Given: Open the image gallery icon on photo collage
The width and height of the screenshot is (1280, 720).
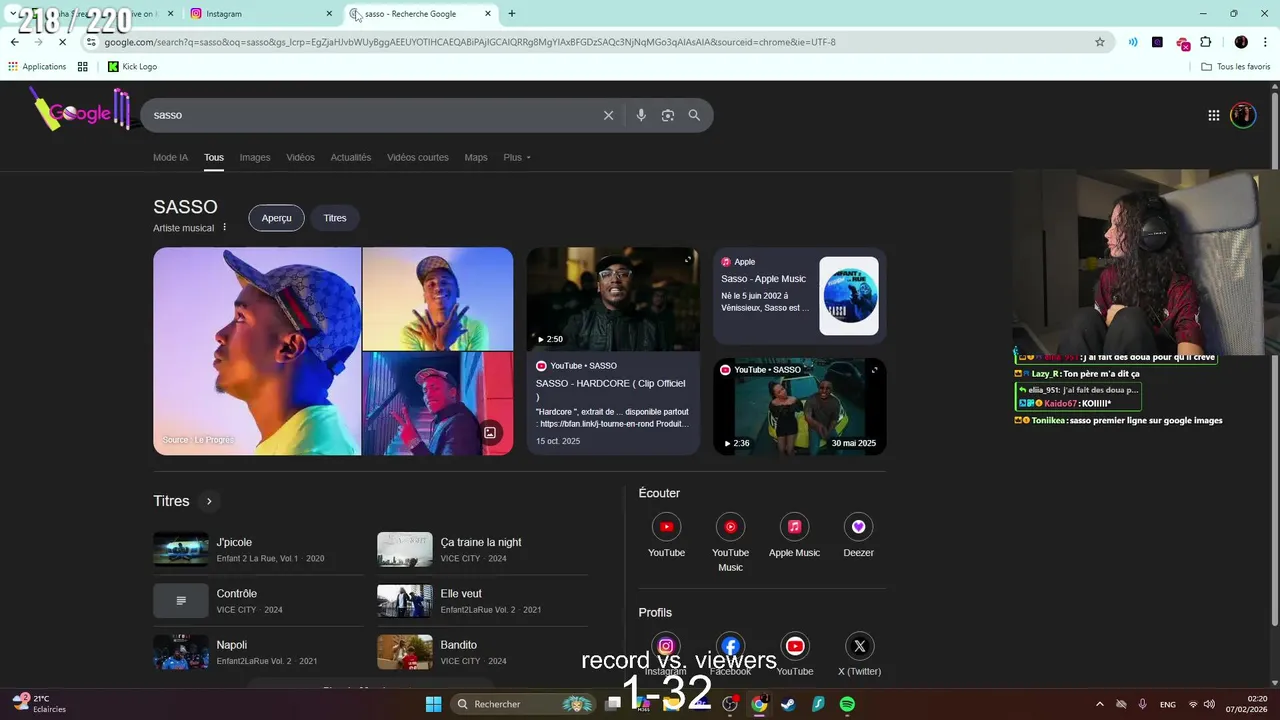Looking at the screenshot, I should point(490,433).
